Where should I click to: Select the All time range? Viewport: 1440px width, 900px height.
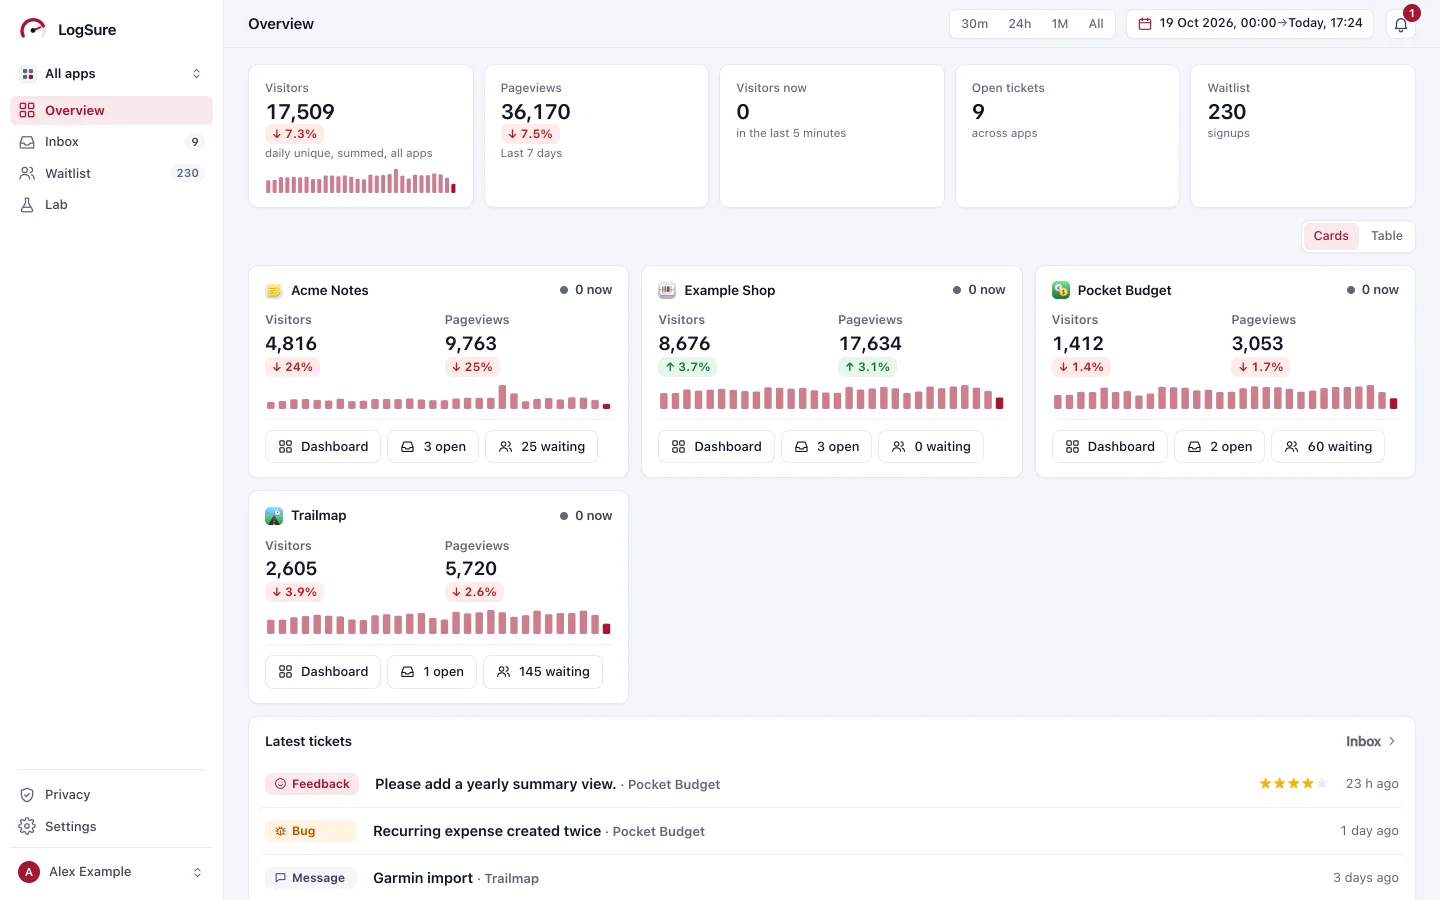click(x=1096, y=24)
